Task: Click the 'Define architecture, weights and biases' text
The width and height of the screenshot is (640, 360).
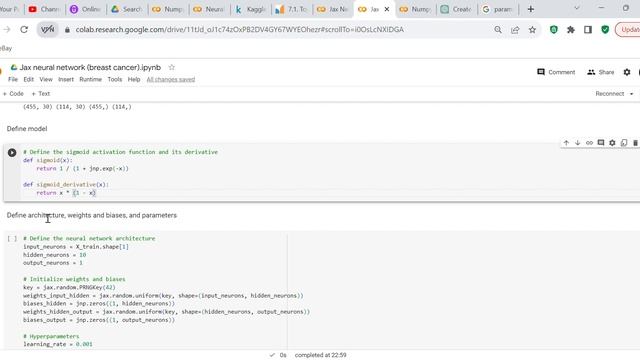Action: click(x=92, y=215)
